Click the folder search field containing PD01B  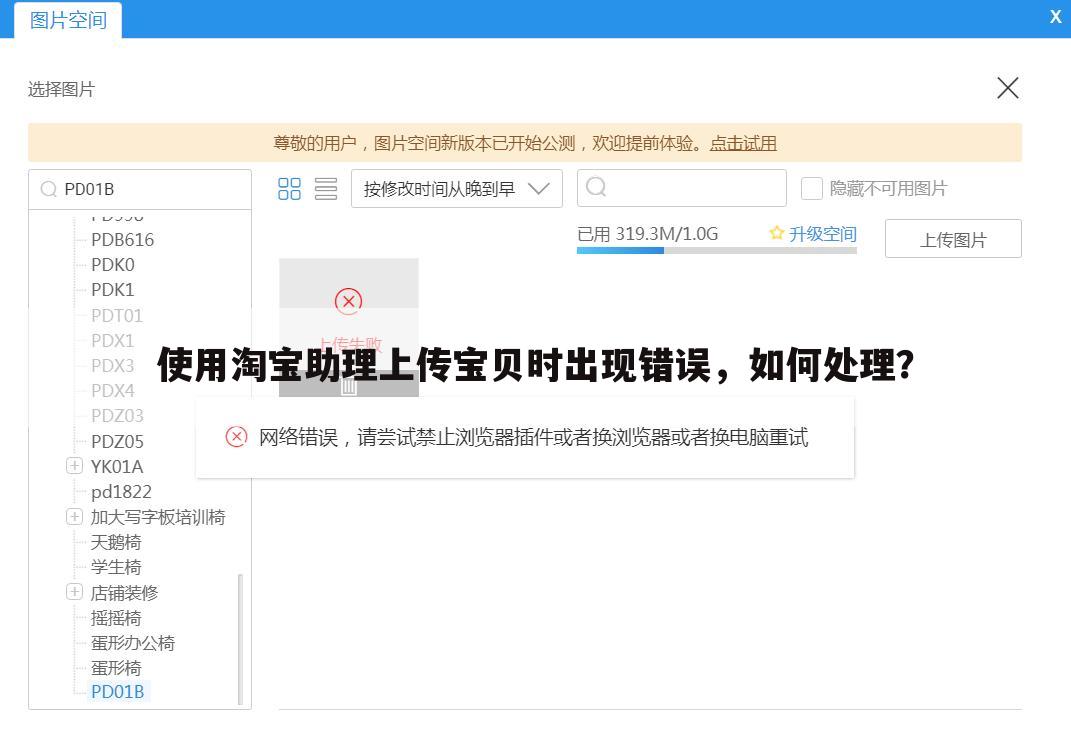point(140,189)
